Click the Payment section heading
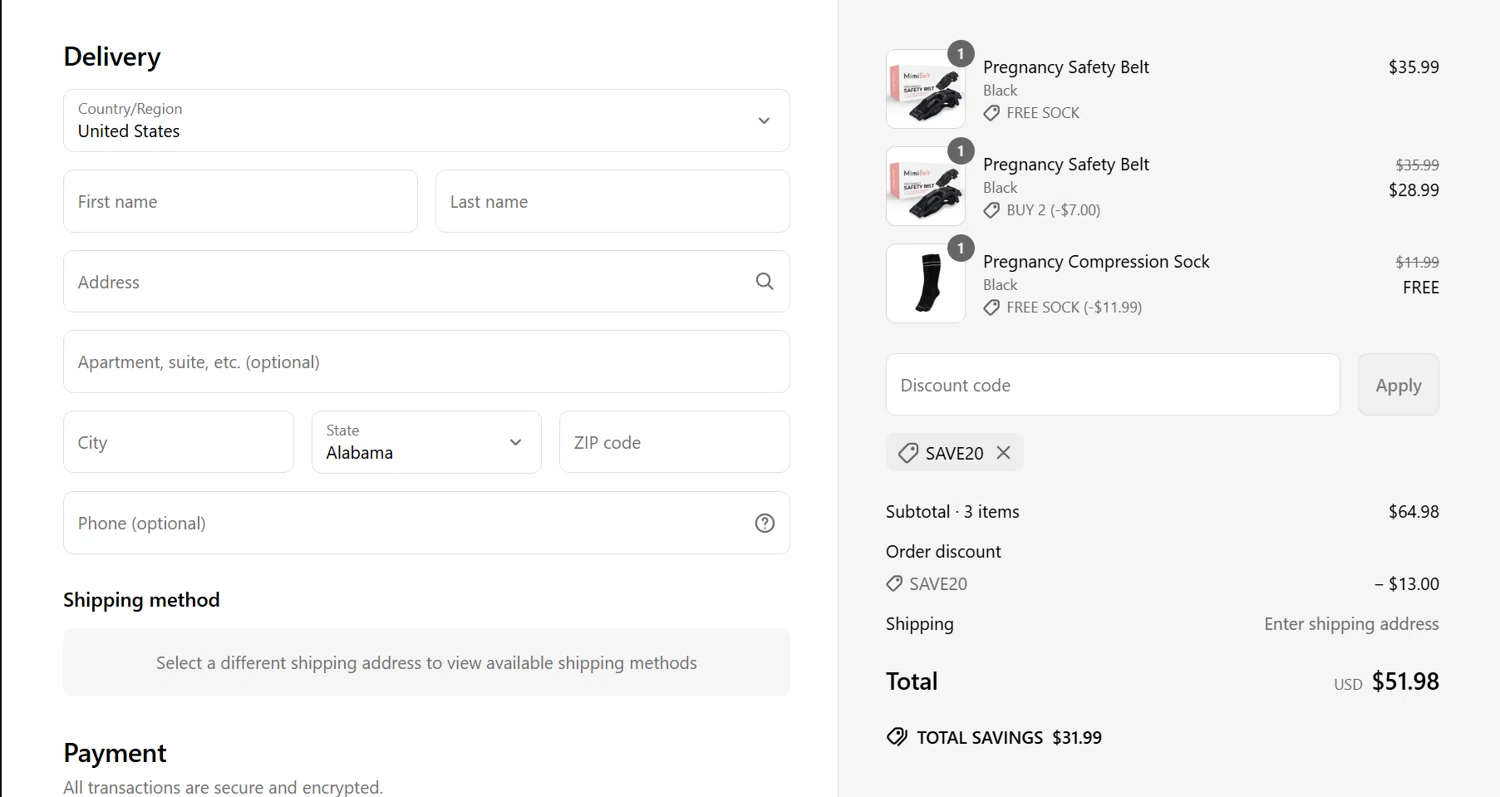This screenshot has height=797, width=1500. point(114,753)
